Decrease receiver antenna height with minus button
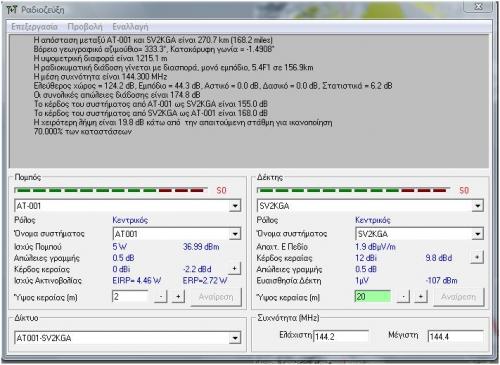Image resolution: width=500 pixels, height=365 pixels. click(404, 296)
